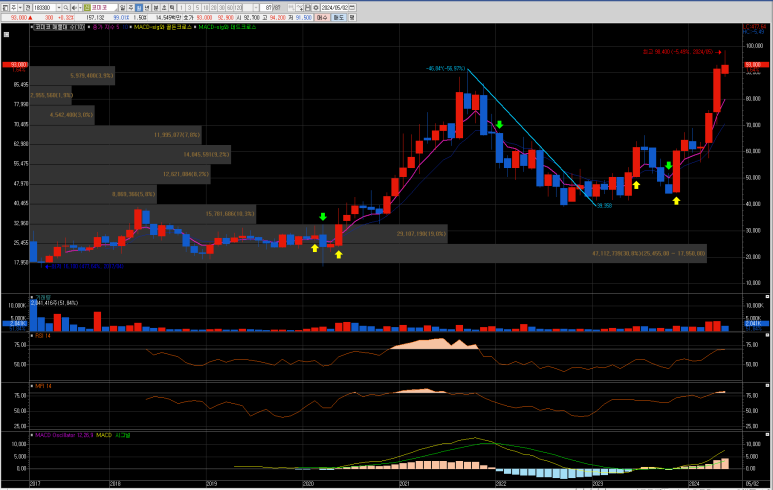Image resolution: width=773 pixels, height=490 pixels.
Task: Click the volume panel corner handle icon
Action: coord(767,296)
